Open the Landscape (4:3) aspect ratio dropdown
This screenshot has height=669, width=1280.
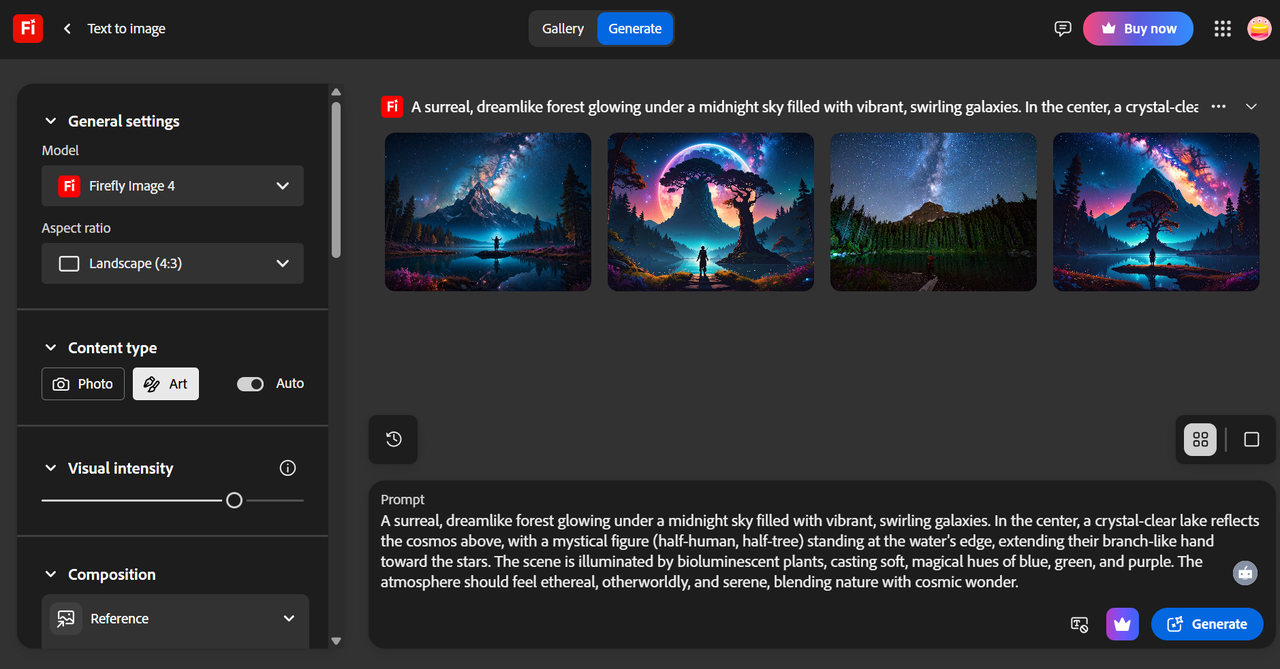[x=173, y=264]
